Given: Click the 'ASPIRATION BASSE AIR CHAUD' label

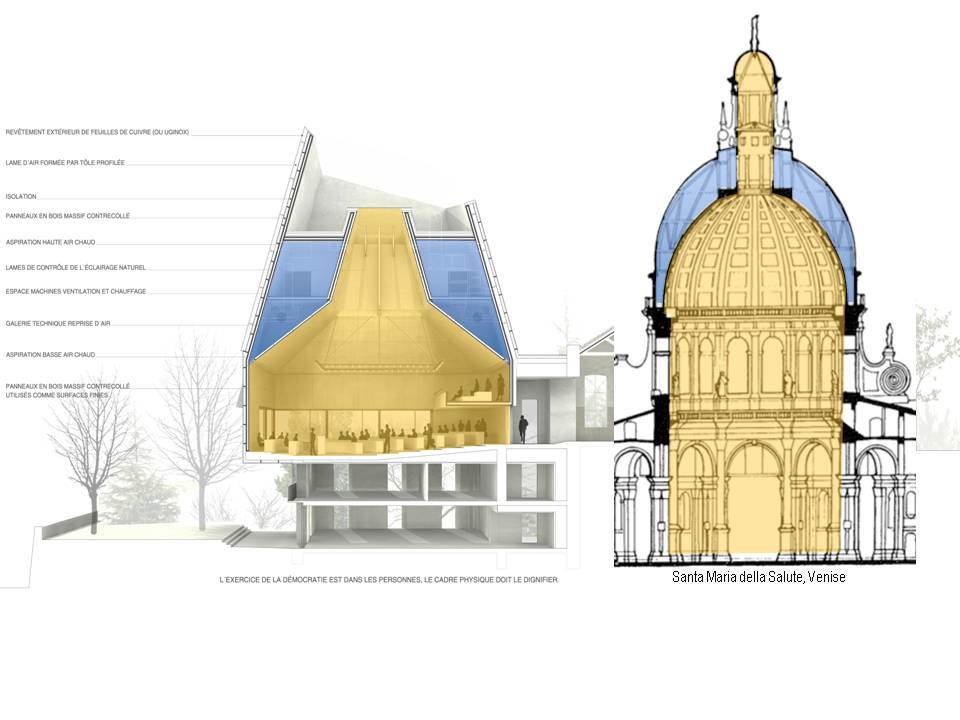Looking at the screenshot, I should click(x=51, y=354).
